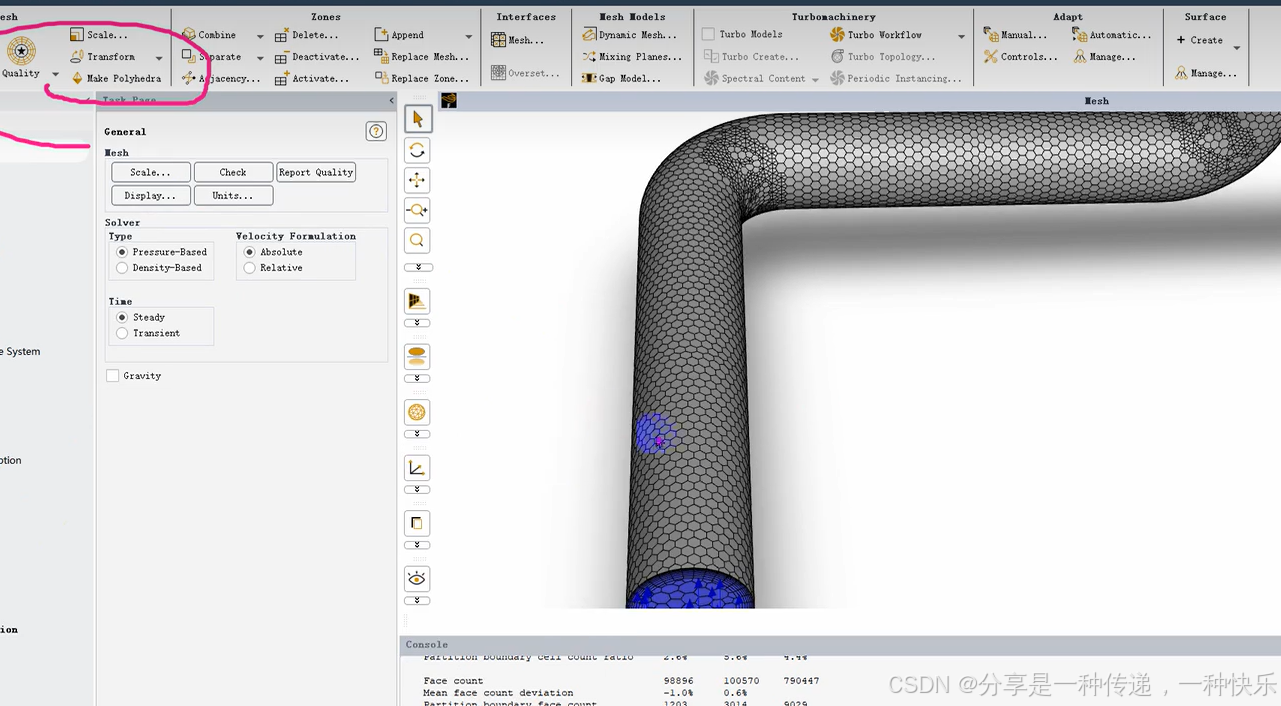Open Adapt Manage dialog
1281x706 pixels.
point(1104,57)
